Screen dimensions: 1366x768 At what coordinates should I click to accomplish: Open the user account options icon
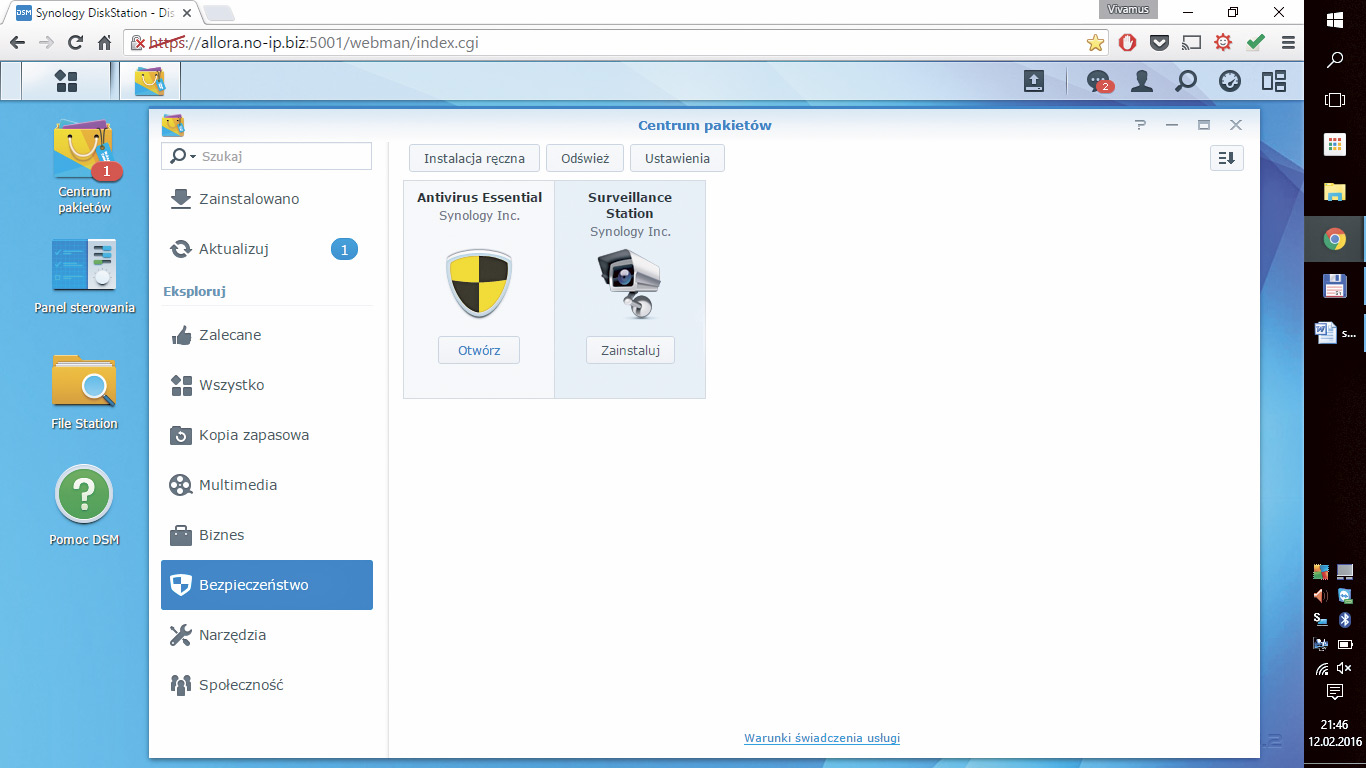(x=1141, y=81)
